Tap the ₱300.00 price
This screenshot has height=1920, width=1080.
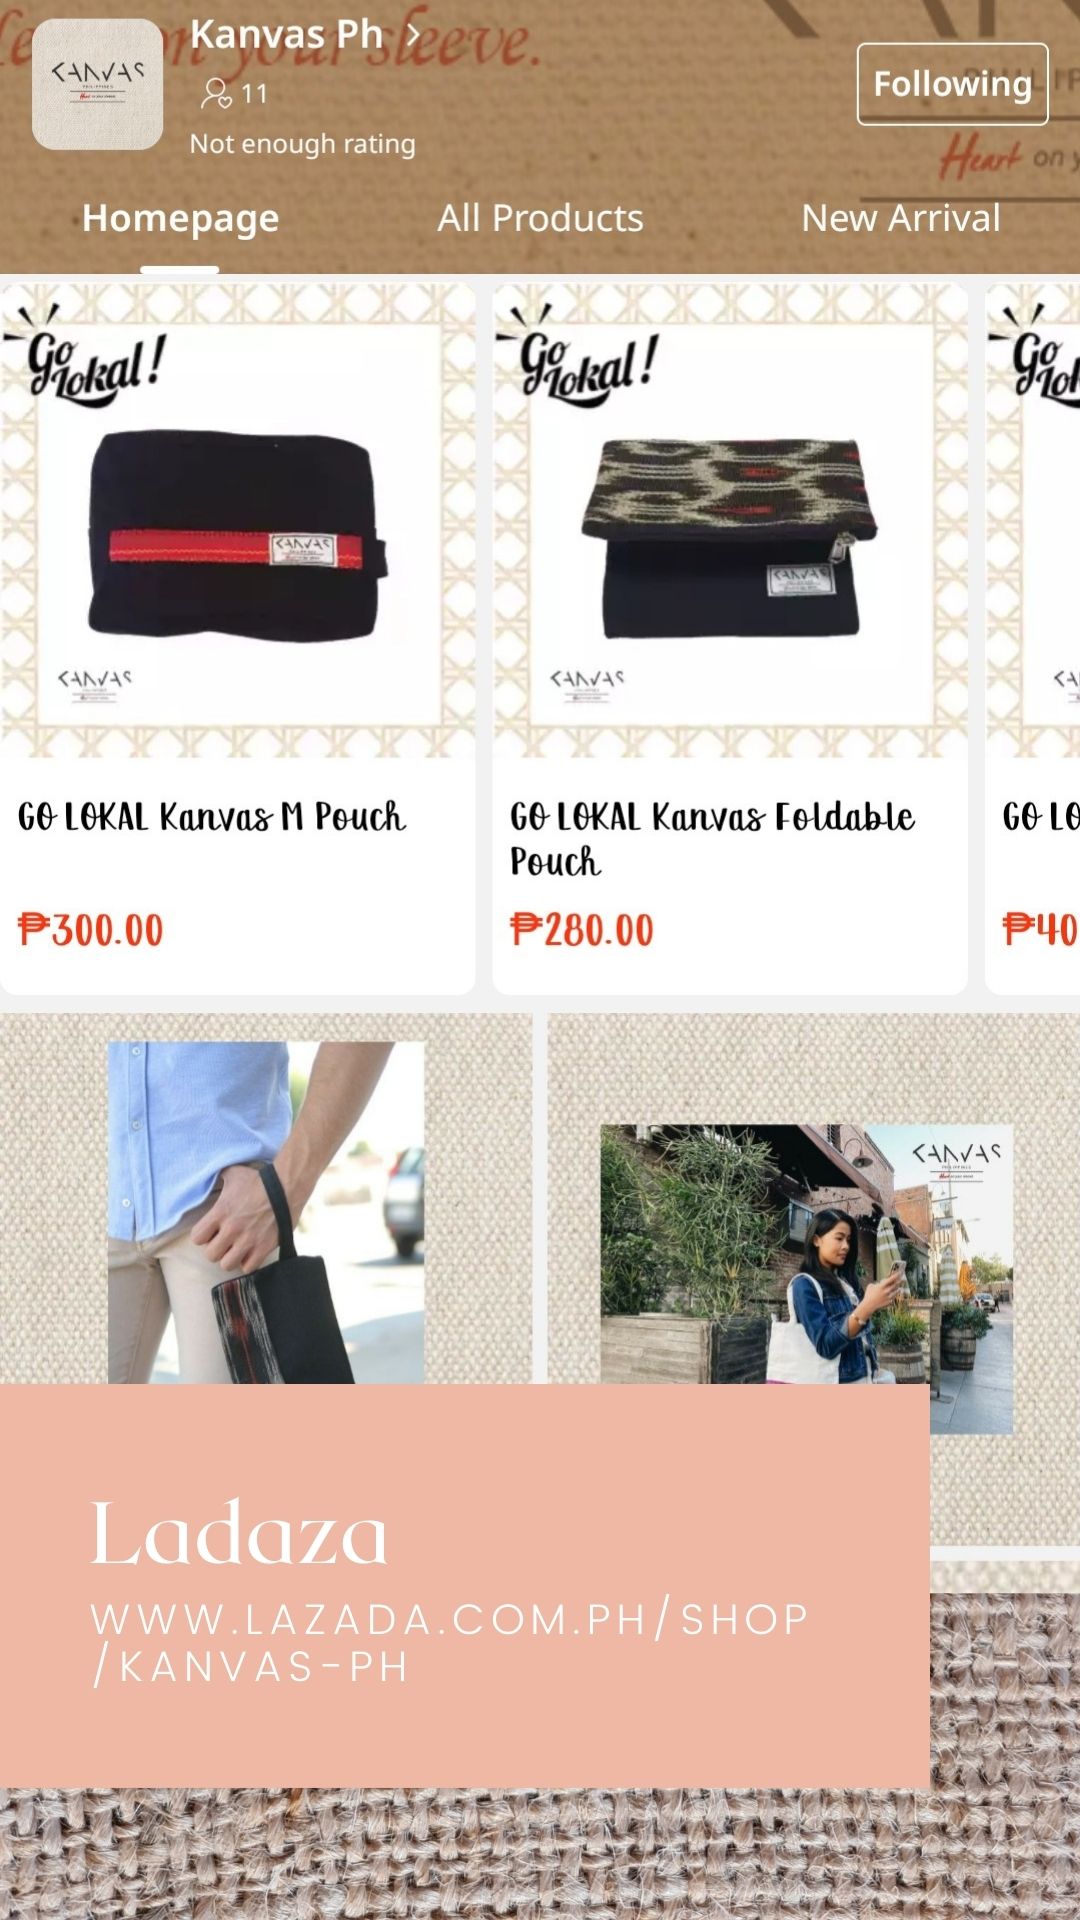[91, 930]
